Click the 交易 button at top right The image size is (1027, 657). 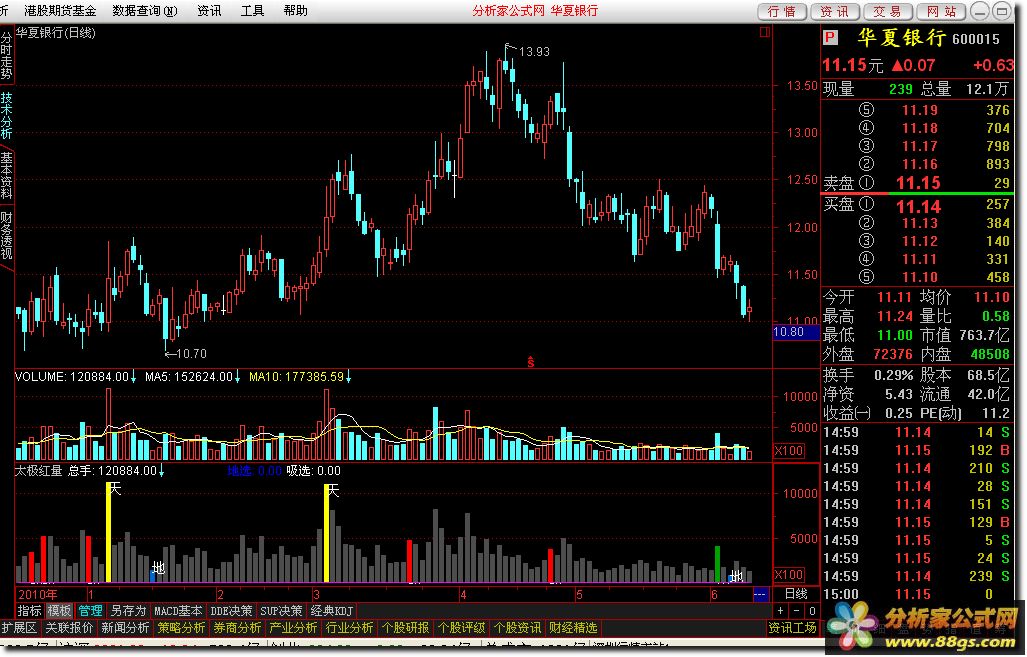887,11
